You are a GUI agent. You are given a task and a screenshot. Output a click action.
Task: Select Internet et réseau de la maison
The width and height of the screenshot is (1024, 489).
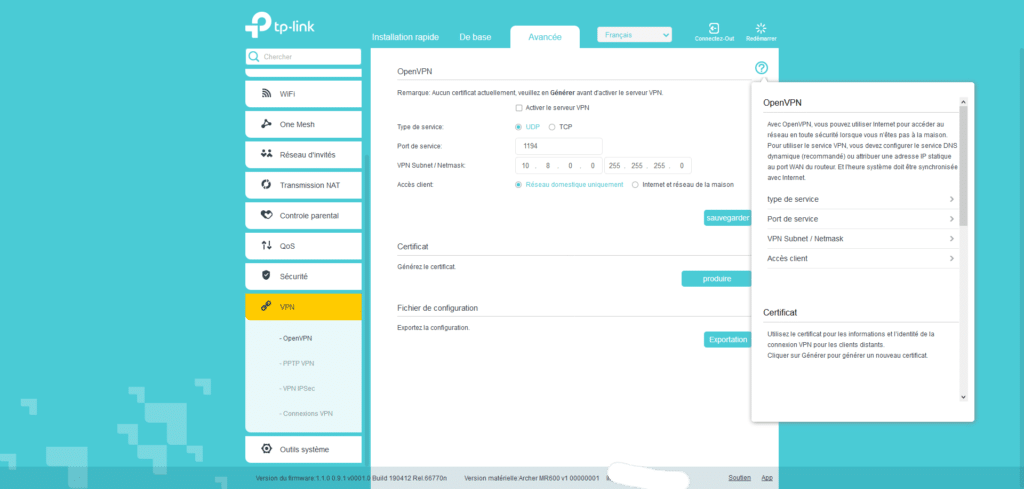[x=635, y=184]
